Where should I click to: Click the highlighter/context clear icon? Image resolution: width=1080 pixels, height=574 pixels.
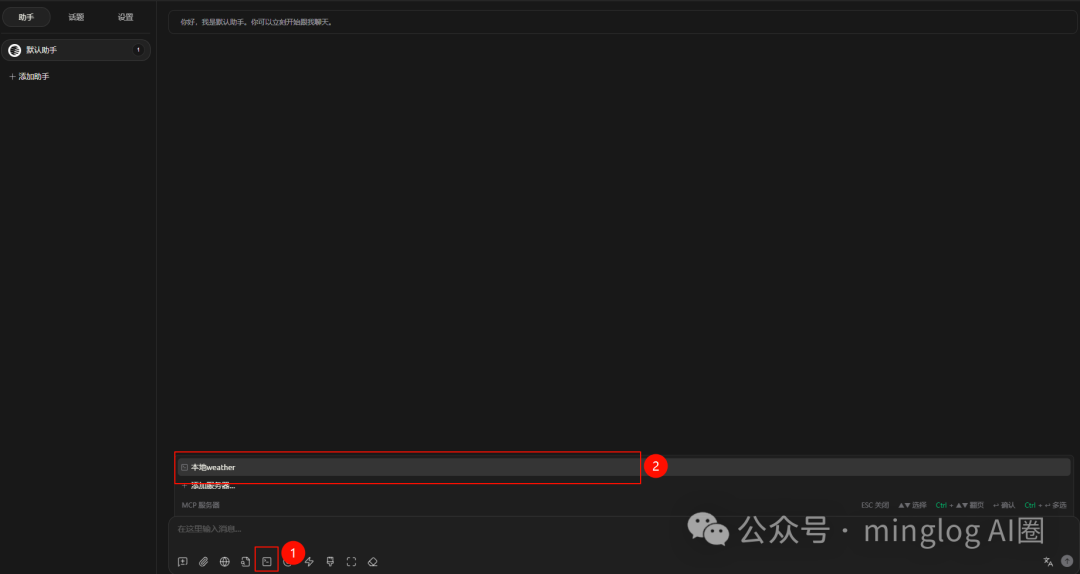pos(330,562)
